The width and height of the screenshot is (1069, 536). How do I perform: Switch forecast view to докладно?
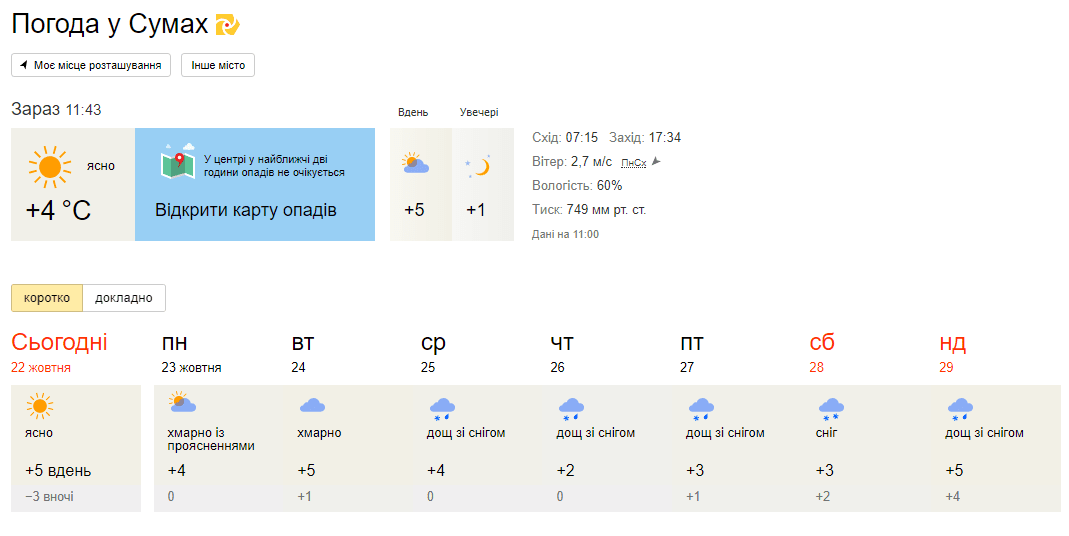pyautogui.click(x=123, y=298)
